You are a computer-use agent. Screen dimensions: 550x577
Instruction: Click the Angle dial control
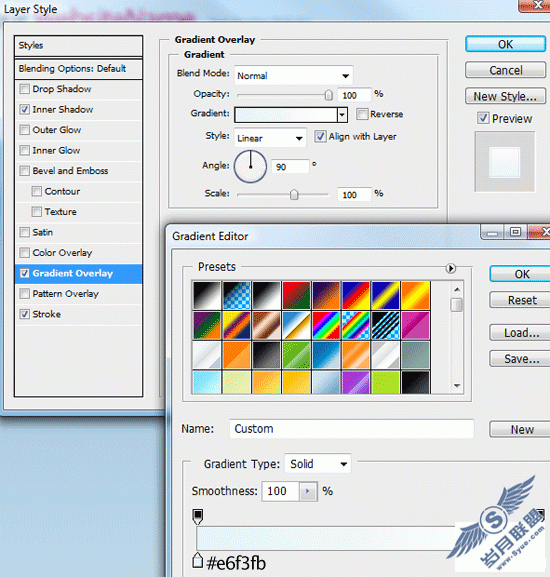251,166
